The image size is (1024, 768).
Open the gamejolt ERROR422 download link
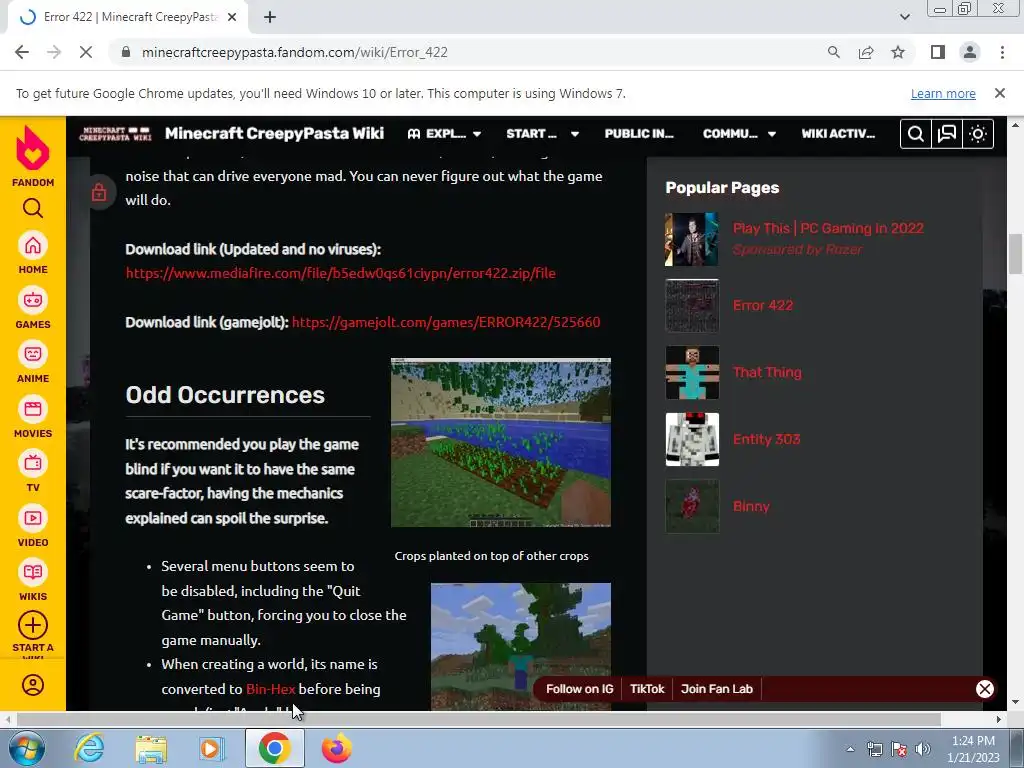tap(446, 322)
